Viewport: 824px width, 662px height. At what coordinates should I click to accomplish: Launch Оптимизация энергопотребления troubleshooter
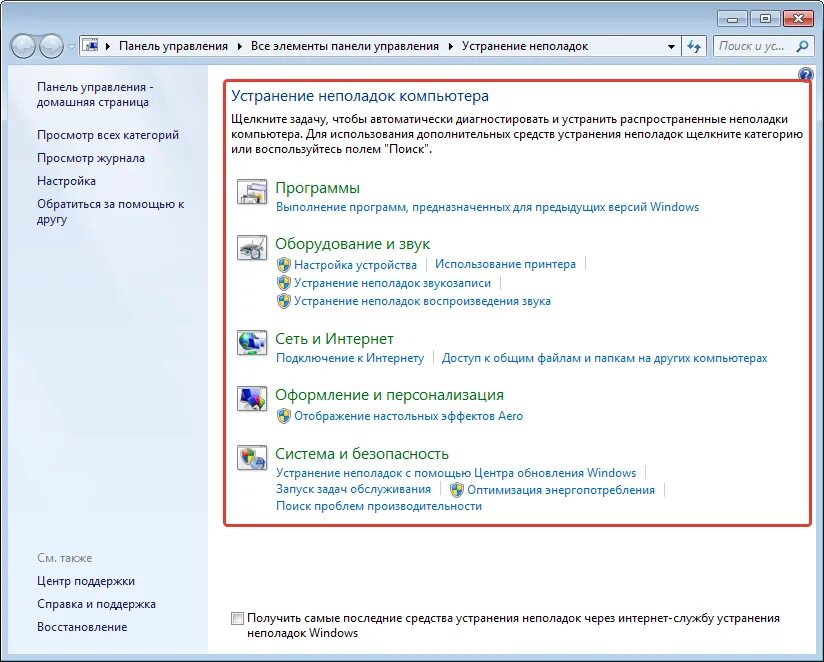[561, 490]
